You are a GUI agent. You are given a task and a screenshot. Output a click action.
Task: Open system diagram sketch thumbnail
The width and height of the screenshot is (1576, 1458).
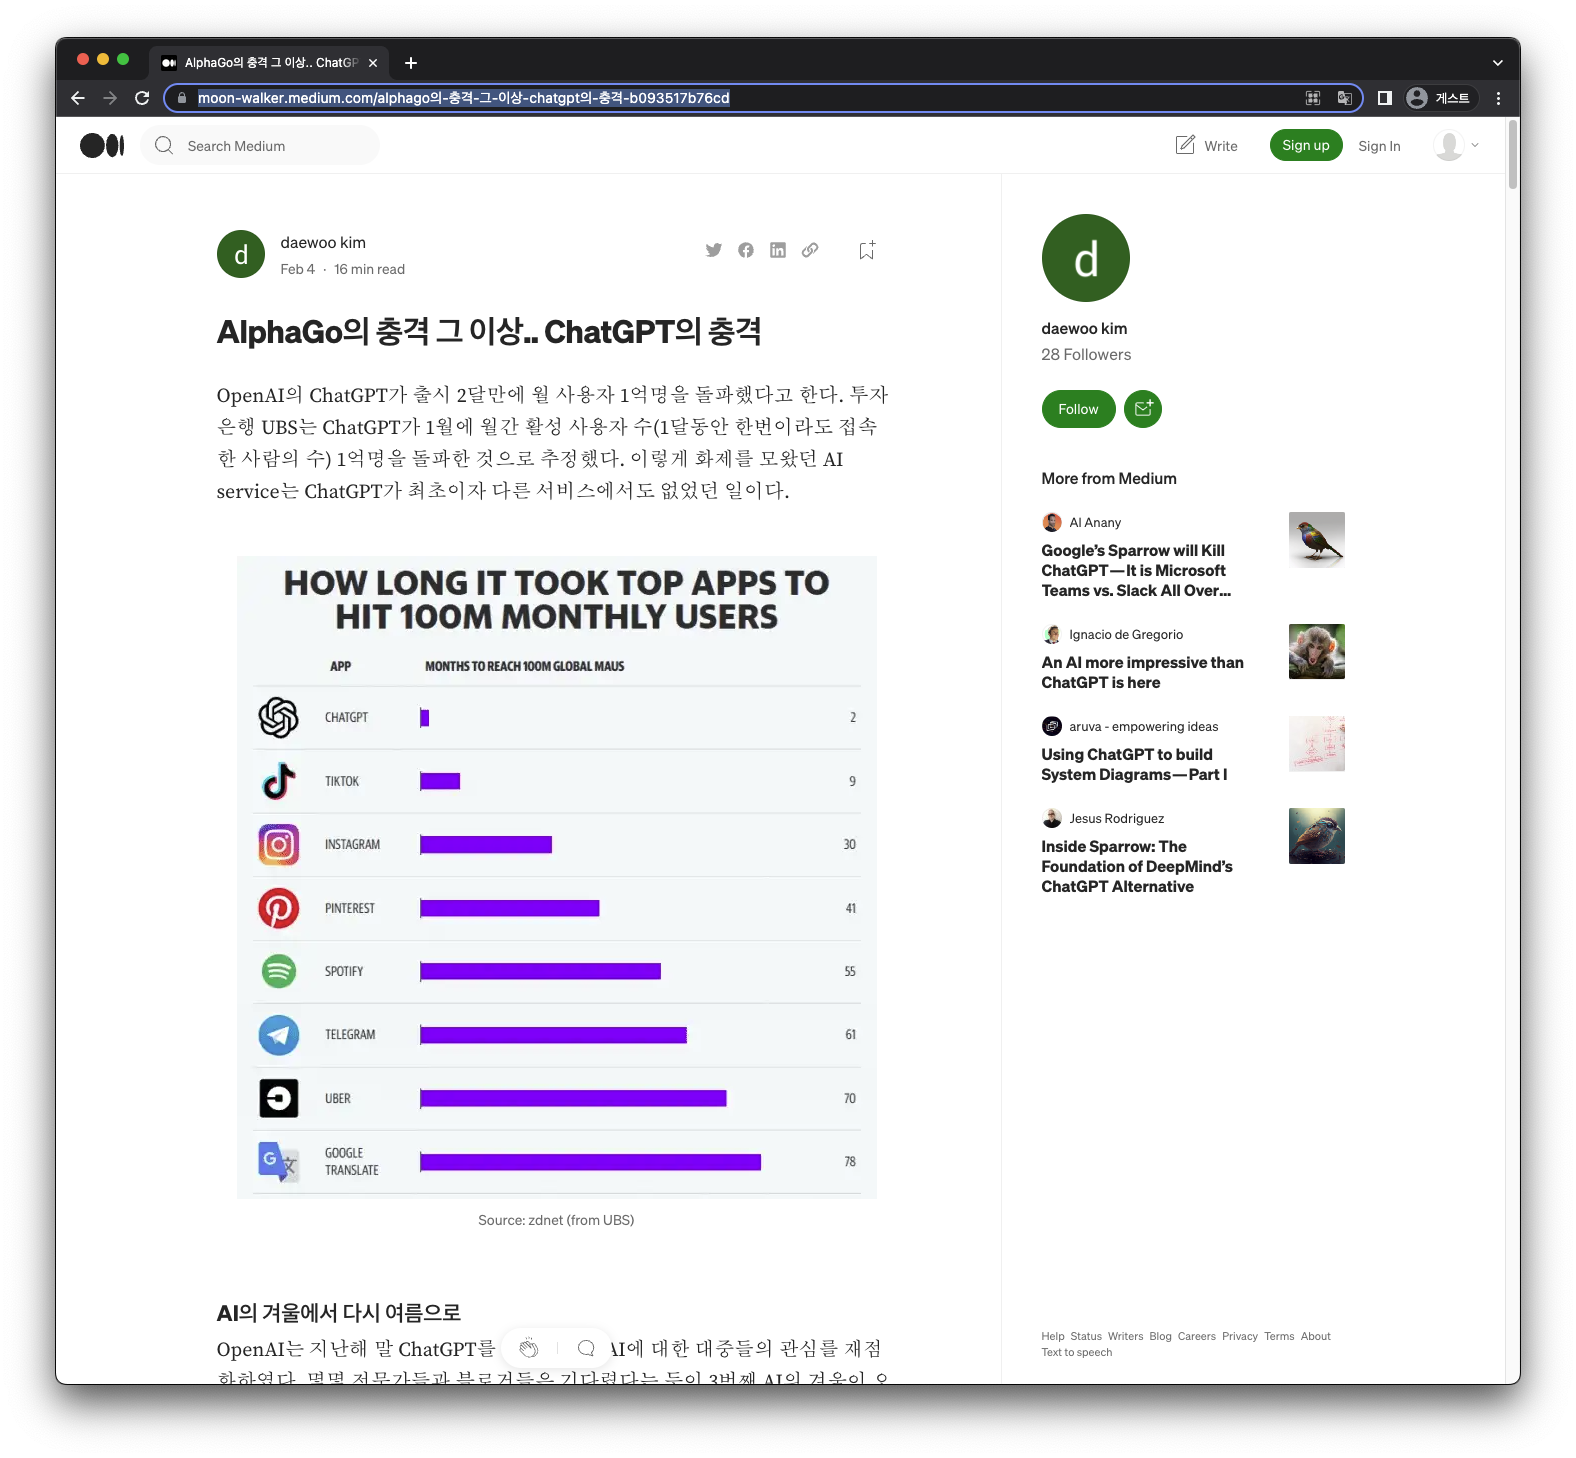1317,743
